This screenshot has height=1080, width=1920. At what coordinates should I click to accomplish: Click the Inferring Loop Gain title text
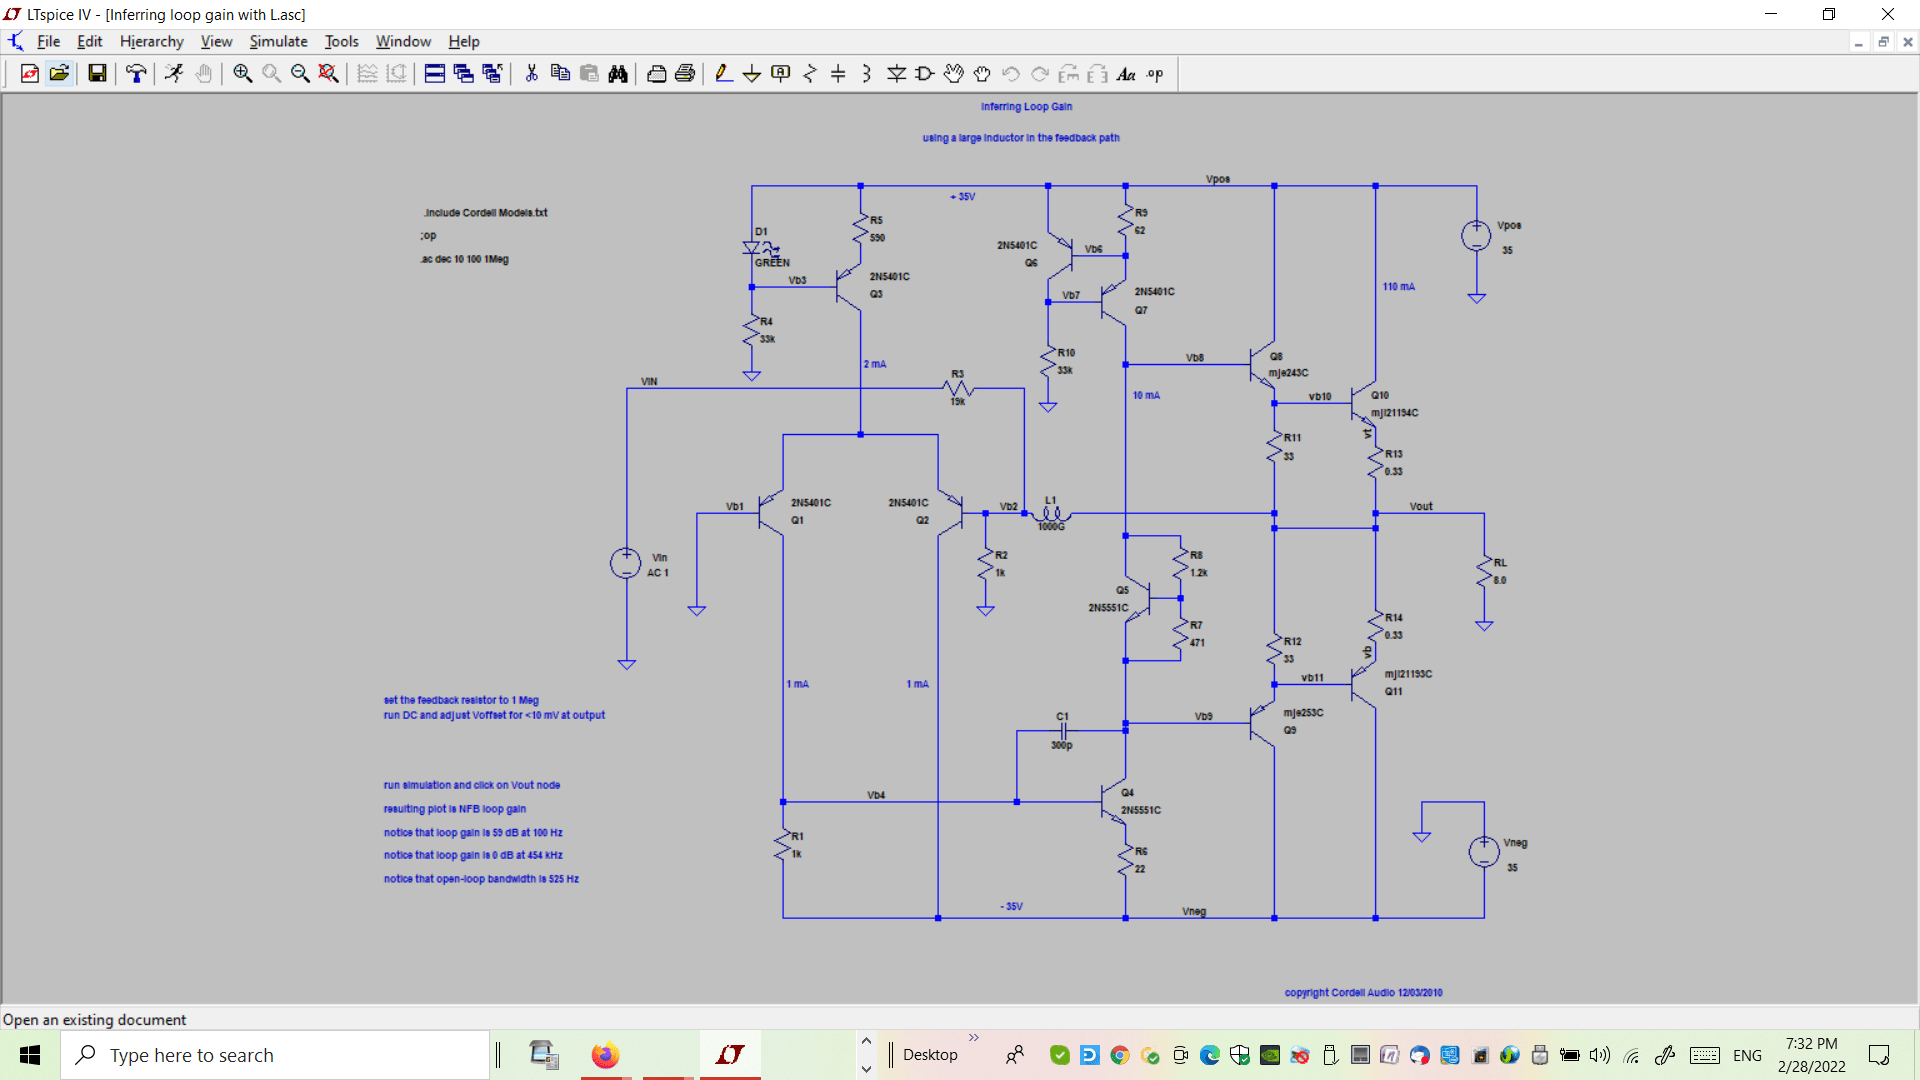point(1026,107)
